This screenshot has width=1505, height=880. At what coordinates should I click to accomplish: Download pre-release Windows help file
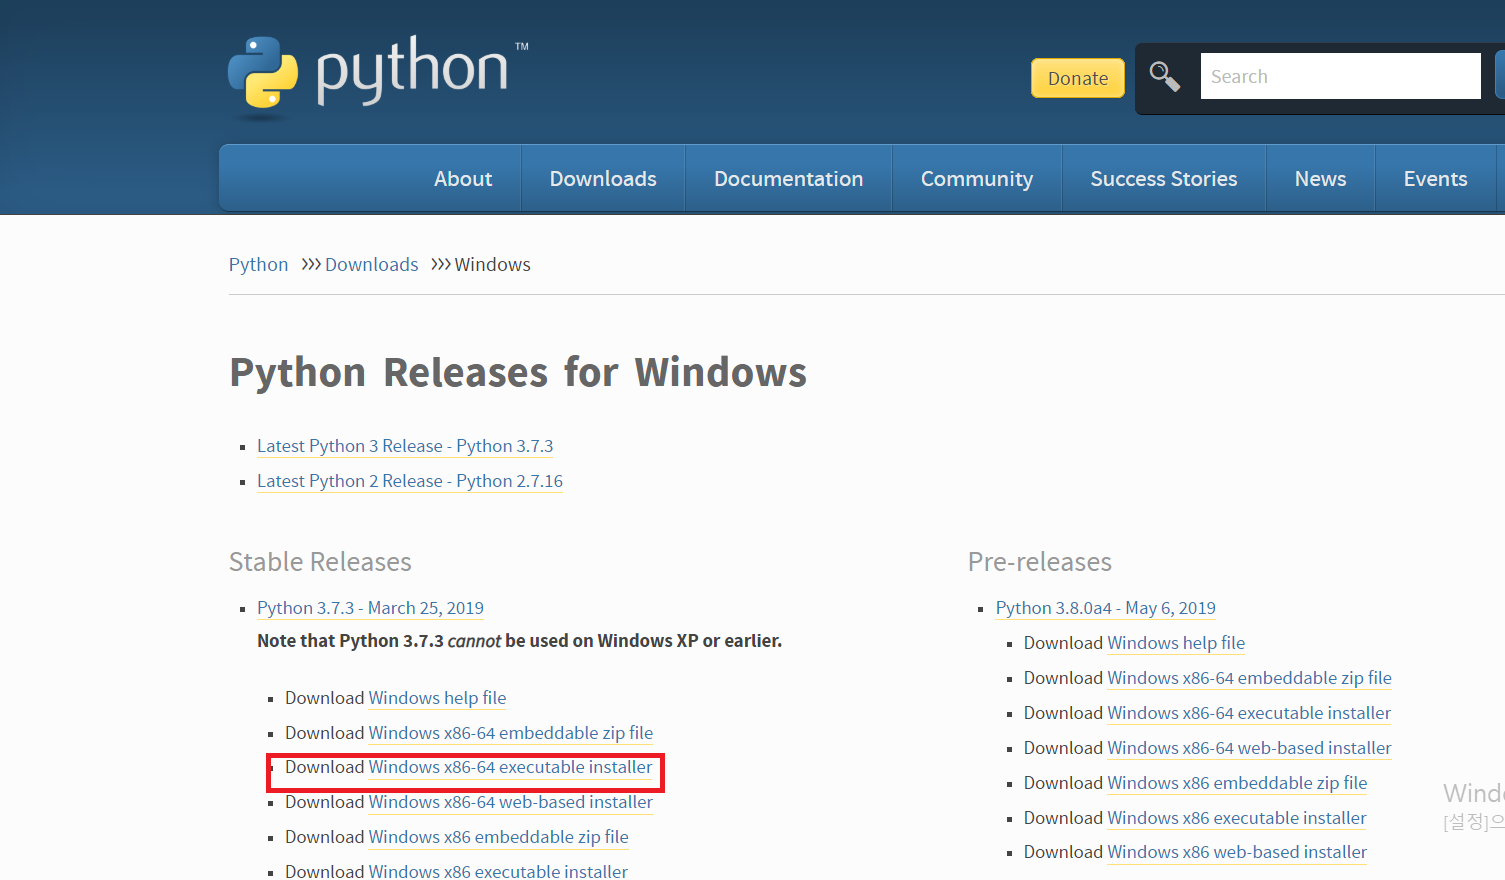(x=1176, y=643)
